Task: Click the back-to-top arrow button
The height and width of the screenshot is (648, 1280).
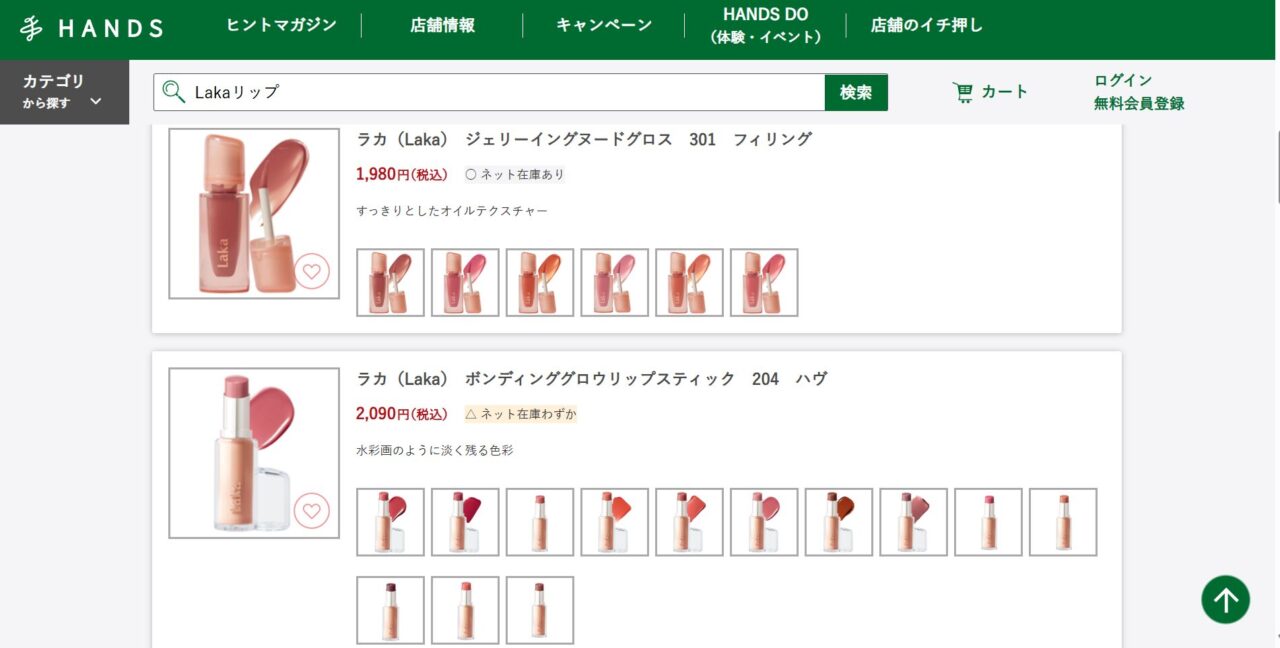Action: [1226, 600]
